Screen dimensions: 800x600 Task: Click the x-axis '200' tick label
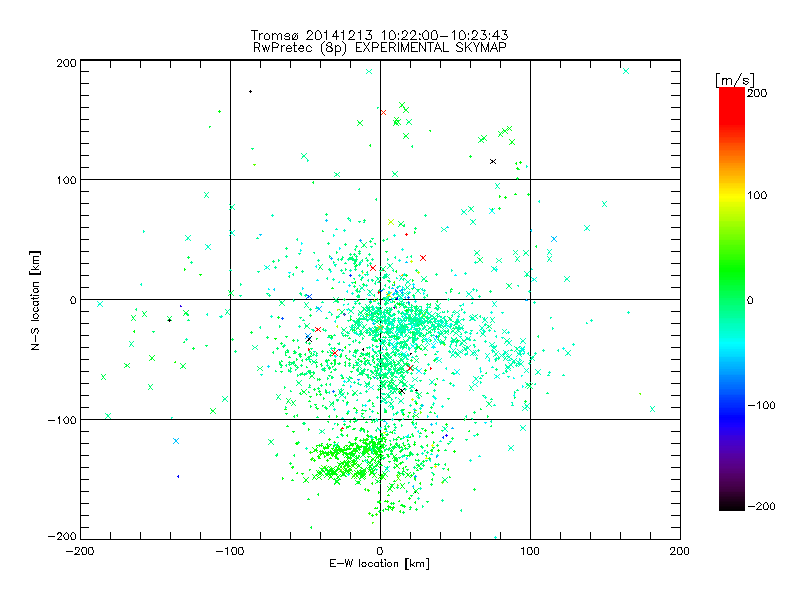(x=680, y=551)
